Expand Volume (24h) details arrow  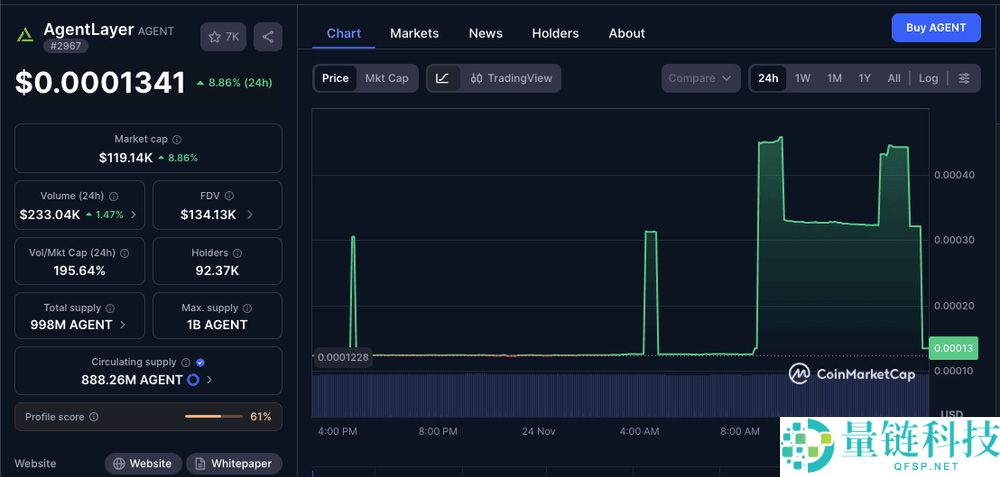click(133, 215)
